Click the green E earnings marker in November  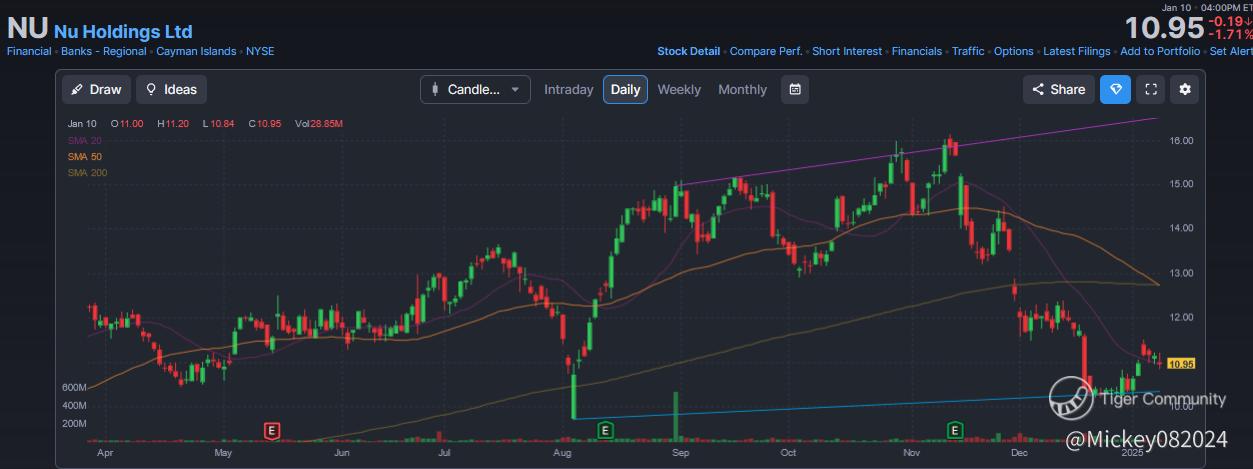click(955, 431)
